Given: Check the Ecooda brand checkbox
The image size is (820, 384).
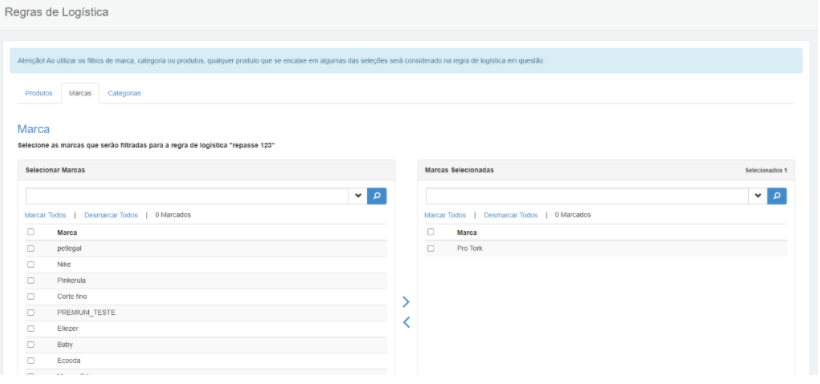Looking at the screenshot, I should coord(31,360).
